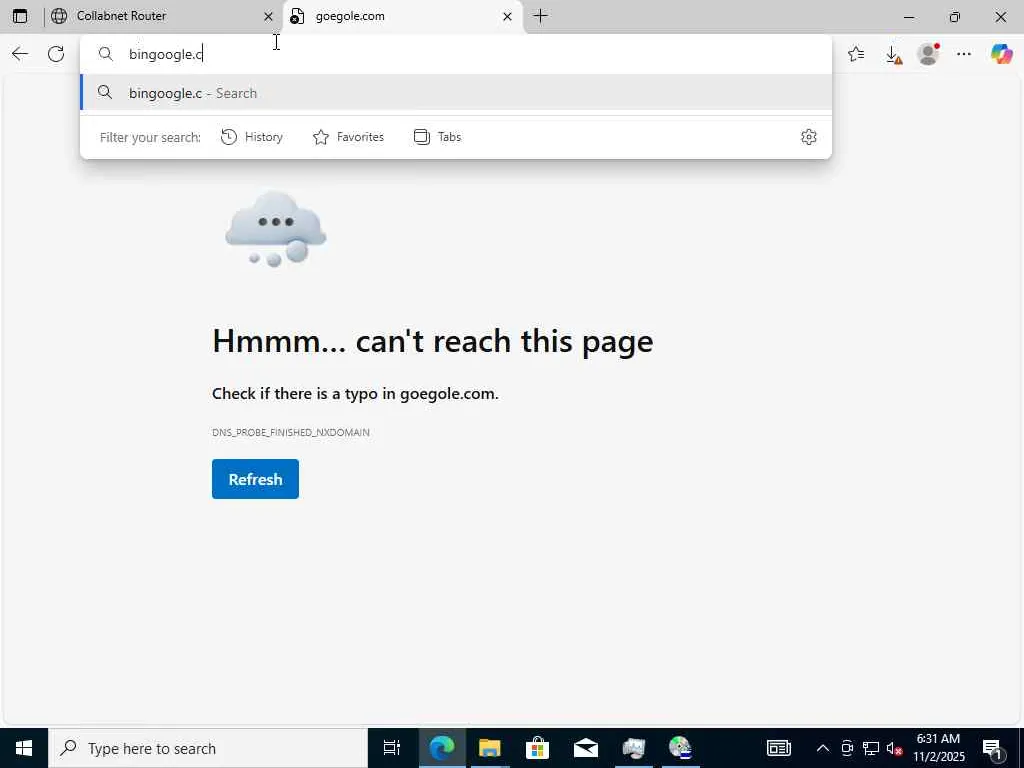Screen dimensions: 1024x768
Task: Close the Collabnet Router tab
Action: click(x=268, y=16)
